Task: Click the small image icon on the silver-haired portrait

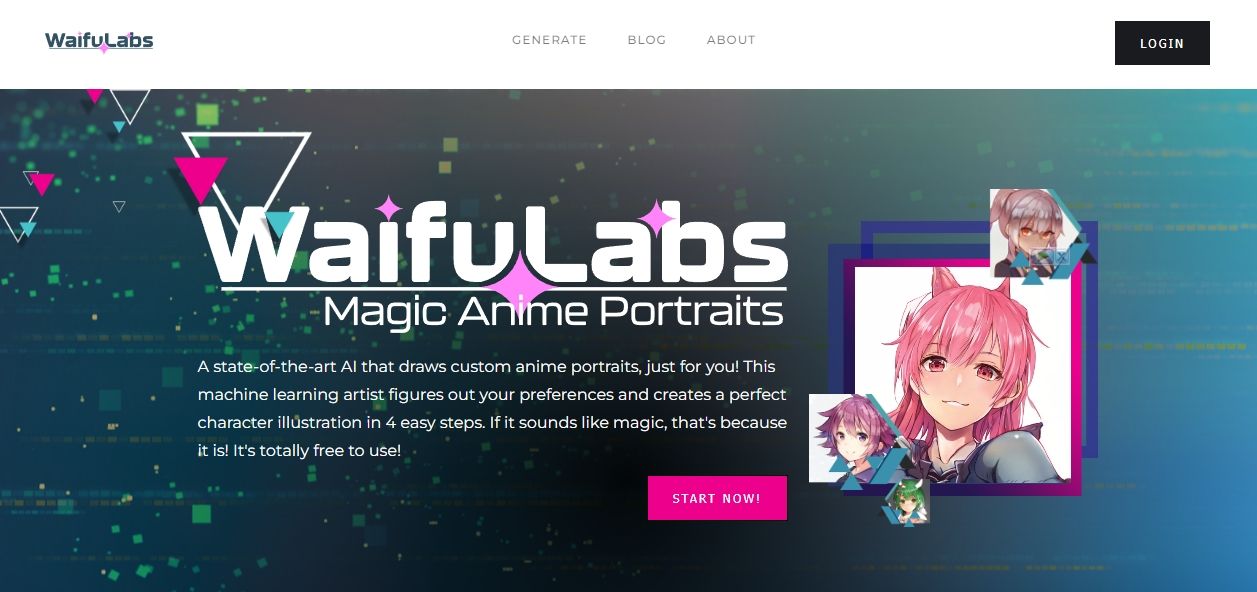Action: [x=1043, y=257]
